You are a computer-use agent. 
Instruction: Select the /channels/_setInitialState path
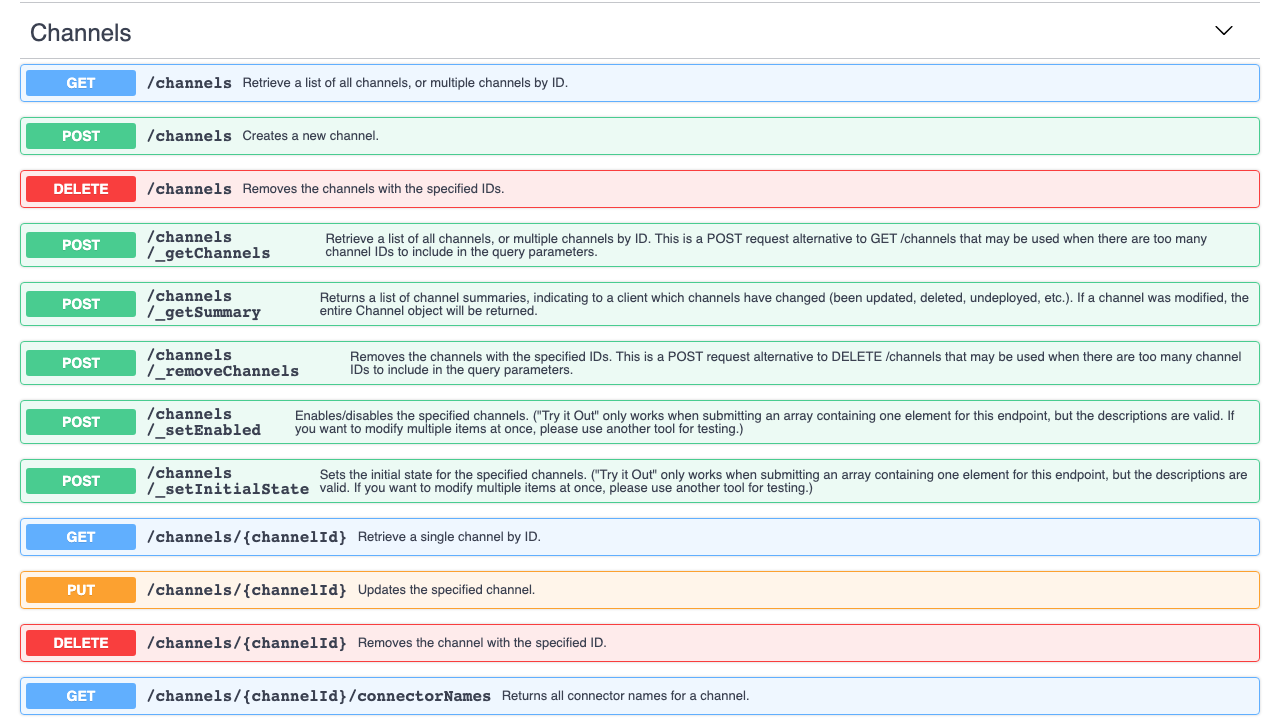(x=228, y=481)
